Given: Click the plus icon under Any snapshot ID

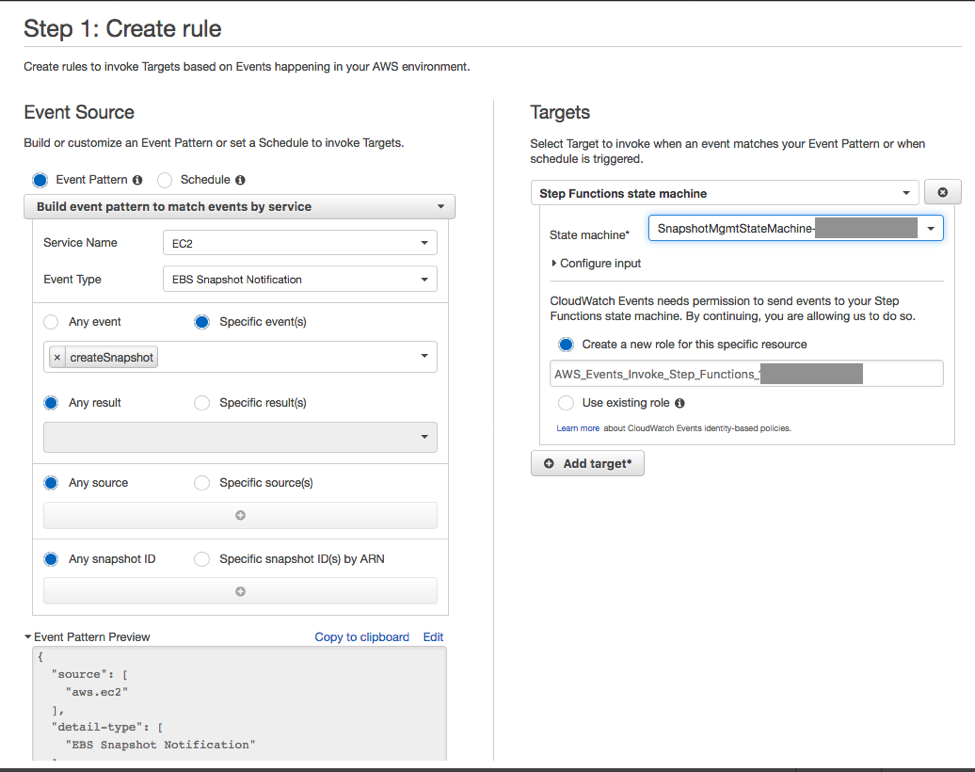Looking at the screenshot, I should click(x=240, y=591).
